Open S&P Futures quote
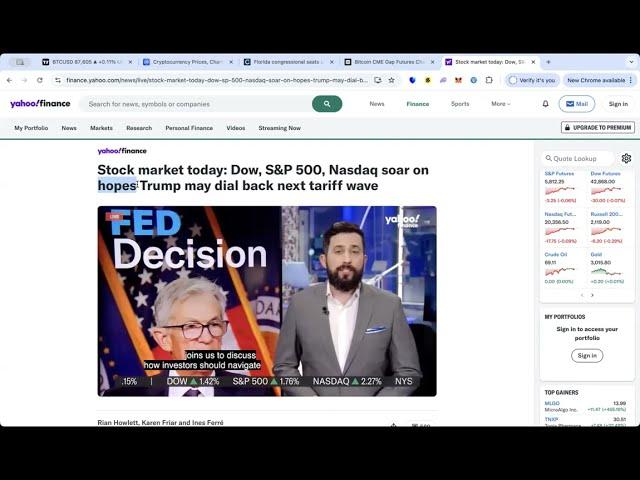 coord(560,174)
